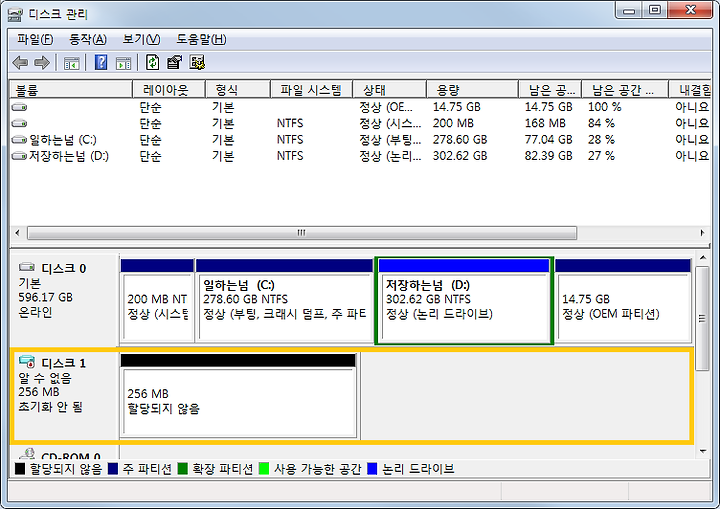Refresh disks with the green arrows icon
This screenshot has width=720, height=509.
pyautogui.click(x=152, y=62)
